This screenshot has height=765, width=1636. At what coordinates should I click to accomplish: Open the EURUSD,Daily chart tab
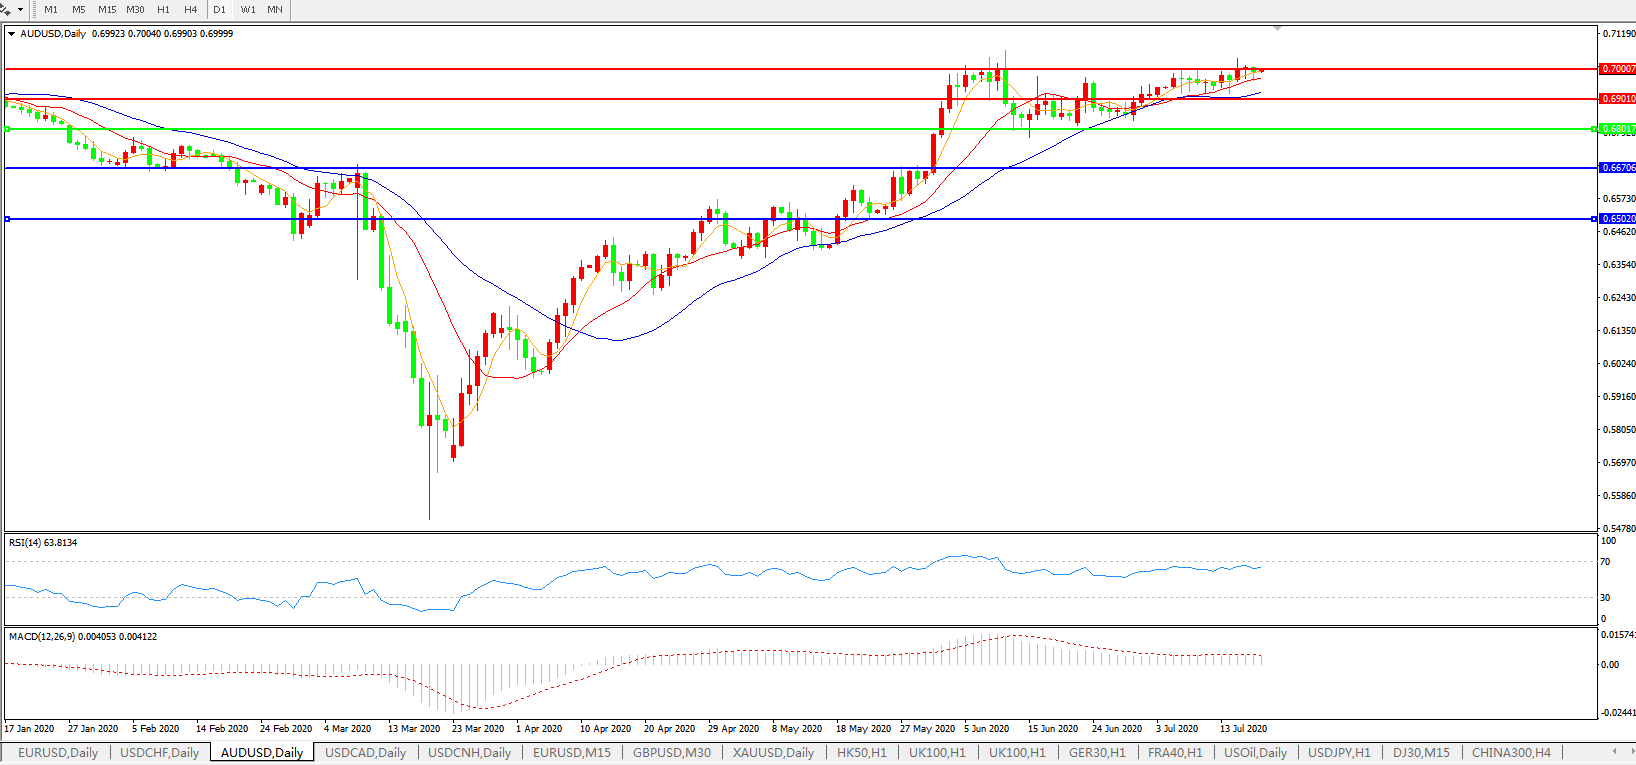[58, 752]
